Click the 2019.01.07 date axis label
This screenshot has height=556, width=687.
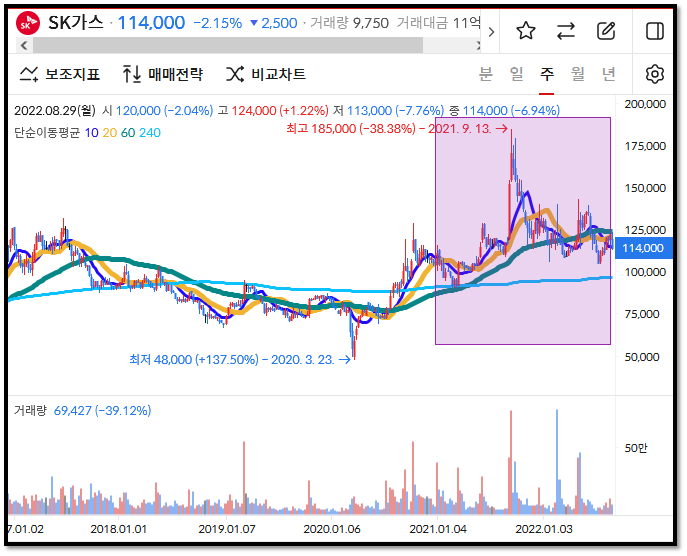pos(227,529)
